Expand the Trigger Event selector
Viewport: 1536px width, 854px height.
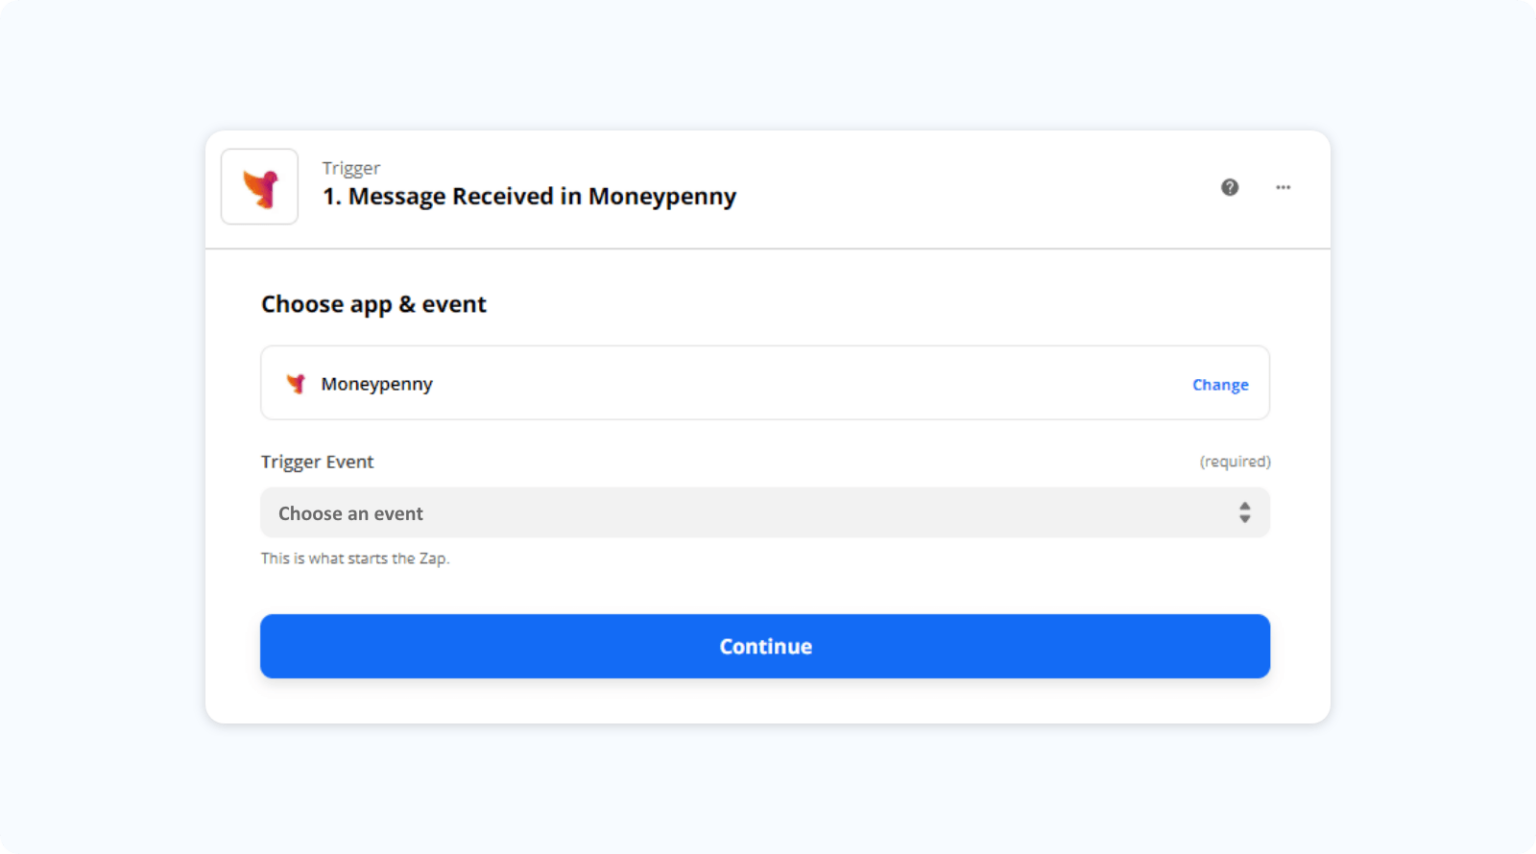[765, 512]
